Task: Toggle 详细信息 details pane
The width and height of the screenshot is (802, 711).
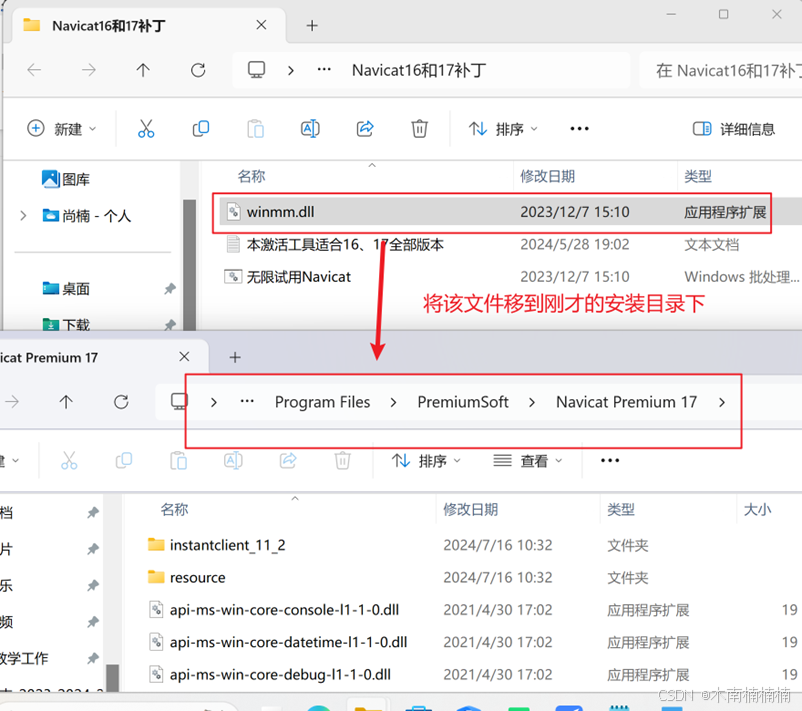Action: pos(733,129)
